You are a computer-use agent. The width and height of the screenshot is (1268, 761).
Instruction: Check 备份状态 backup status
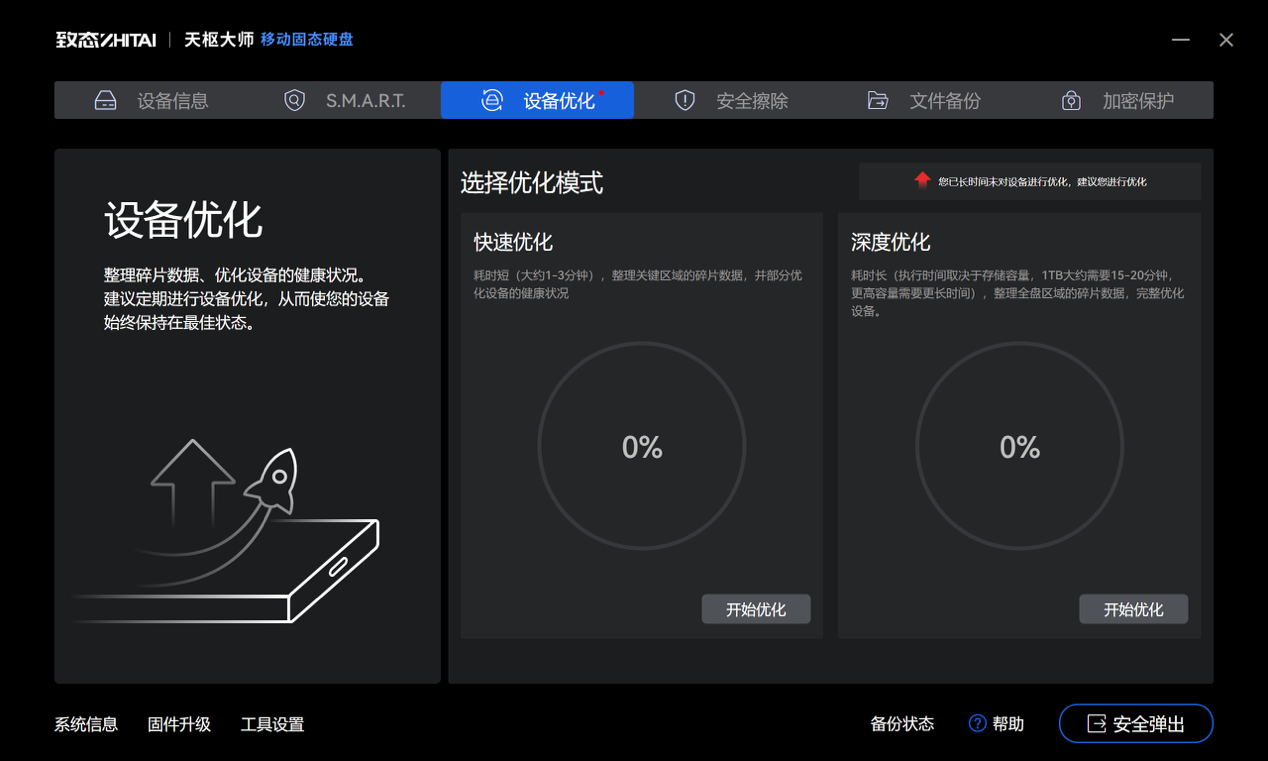(x=901, y=723)
